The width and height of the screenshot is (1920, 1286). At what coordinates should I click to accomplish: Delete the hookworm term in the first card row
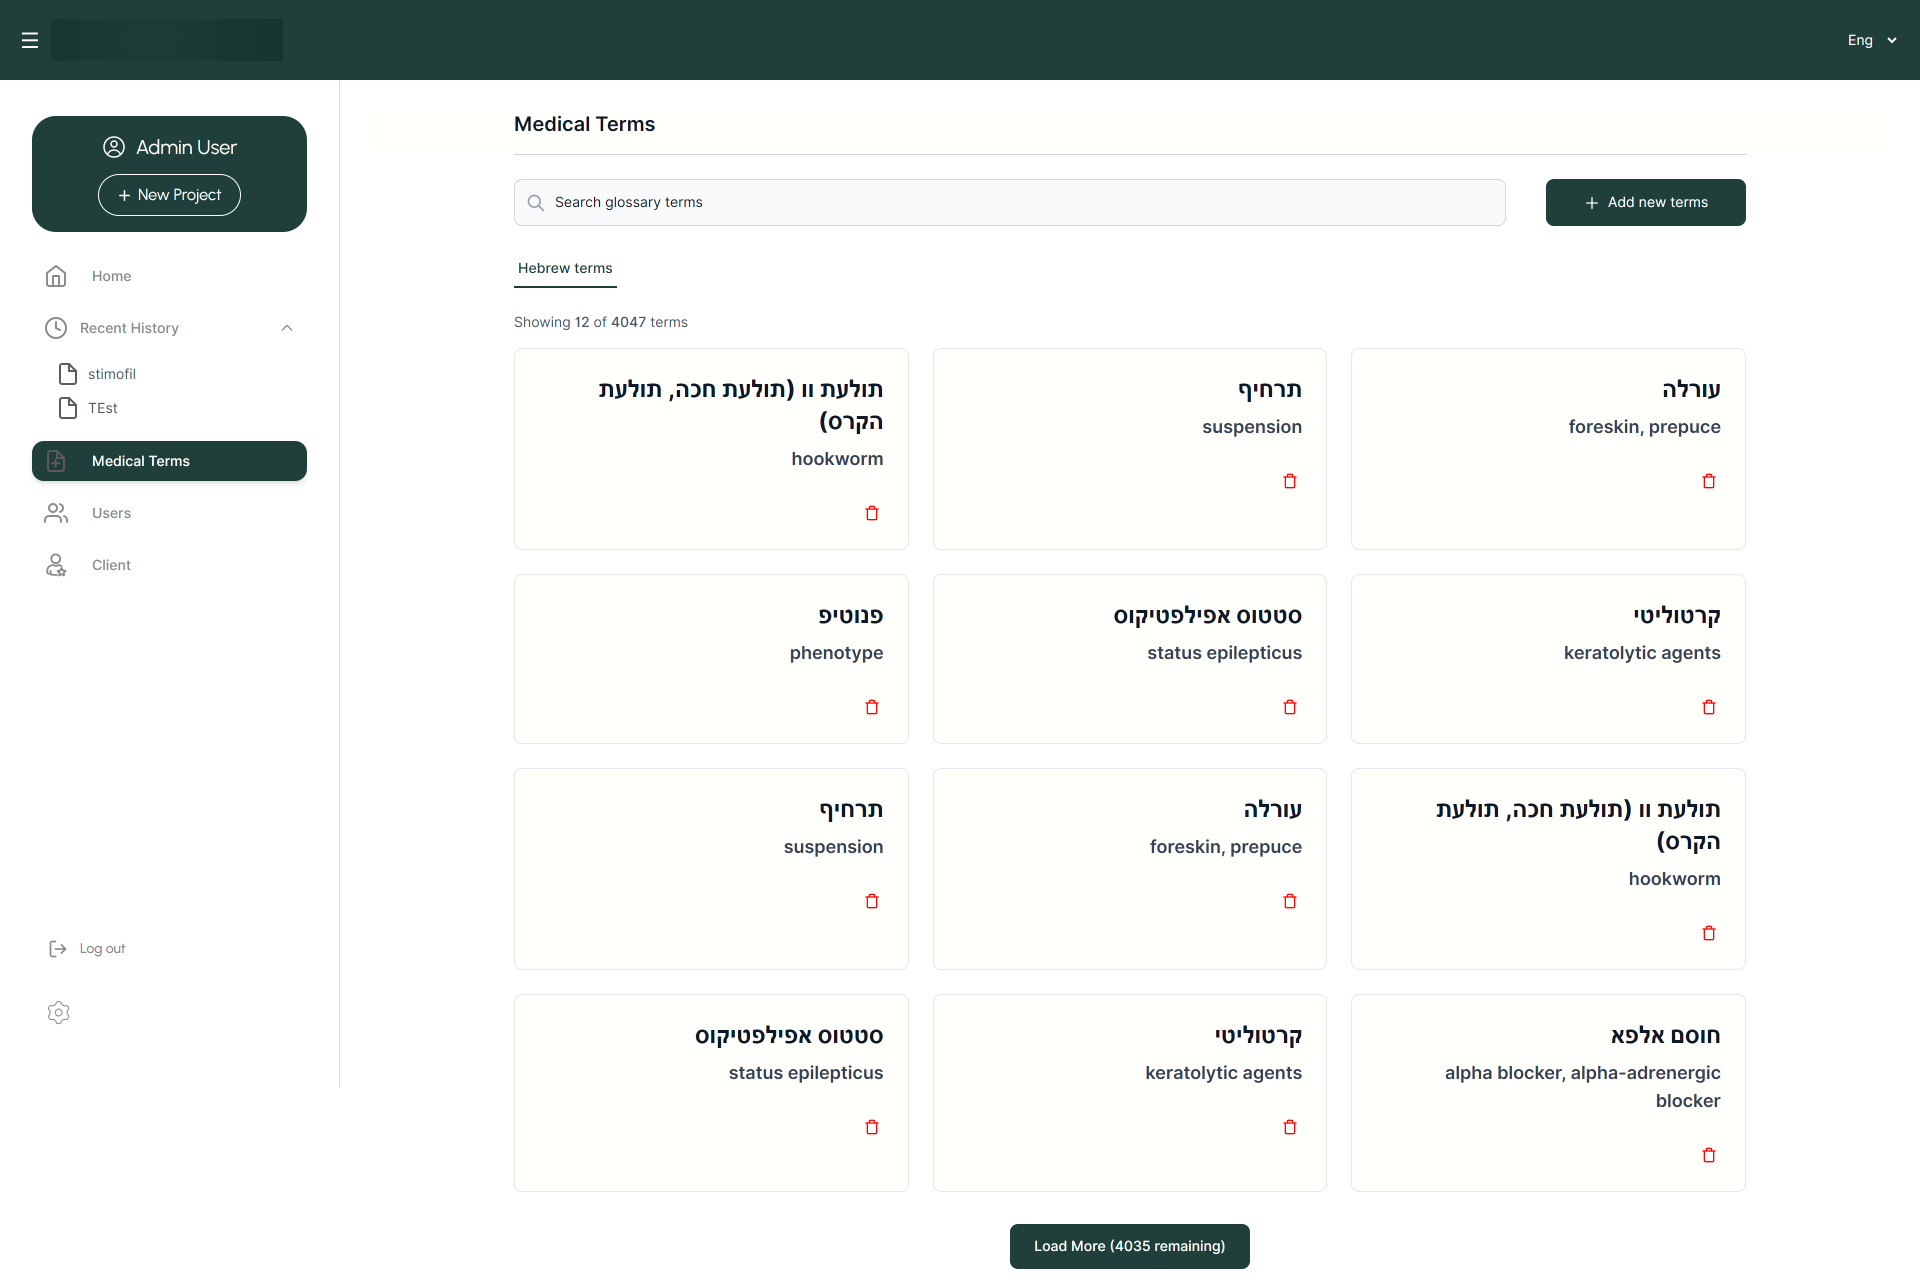point(872,513)
